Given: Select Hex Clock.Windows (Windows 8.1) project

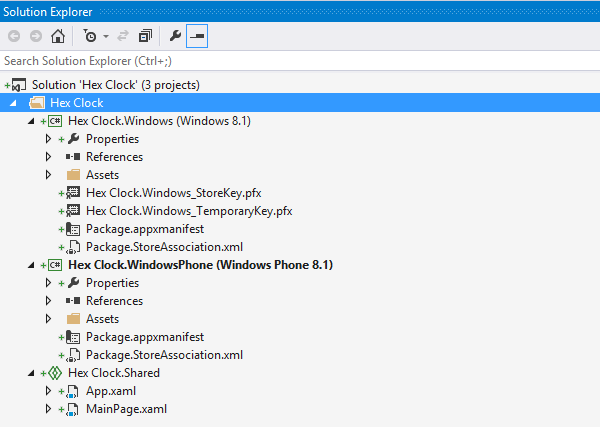Looking at the screenshot, I should click(x=159, y=121).
